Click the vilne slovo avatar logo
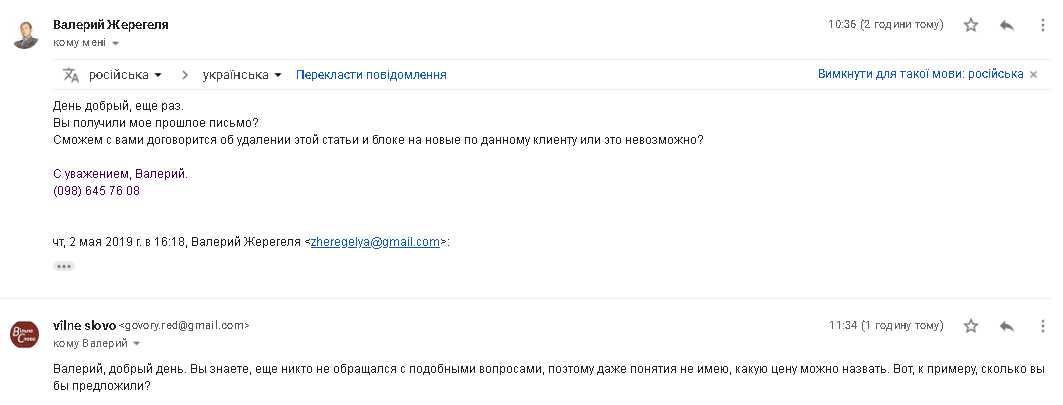The image size is (1063, 405). (x=25, y=334)
